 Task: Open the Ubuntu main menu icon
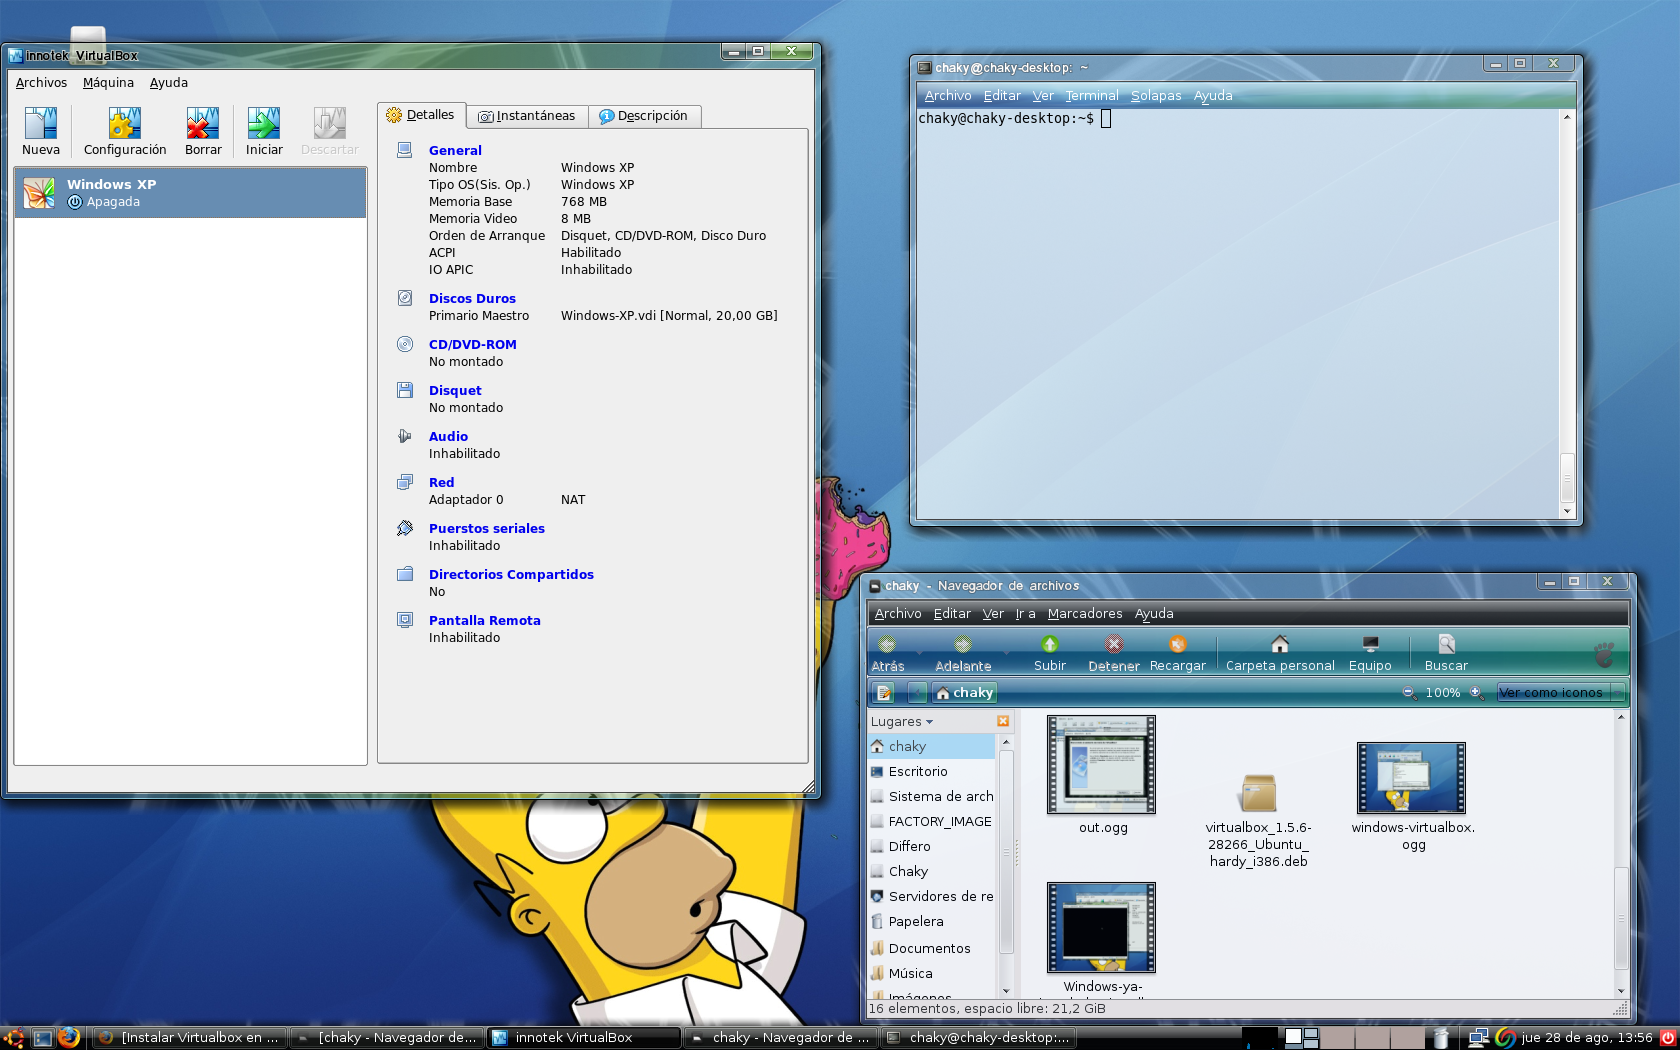click(x=13, y=1037)
